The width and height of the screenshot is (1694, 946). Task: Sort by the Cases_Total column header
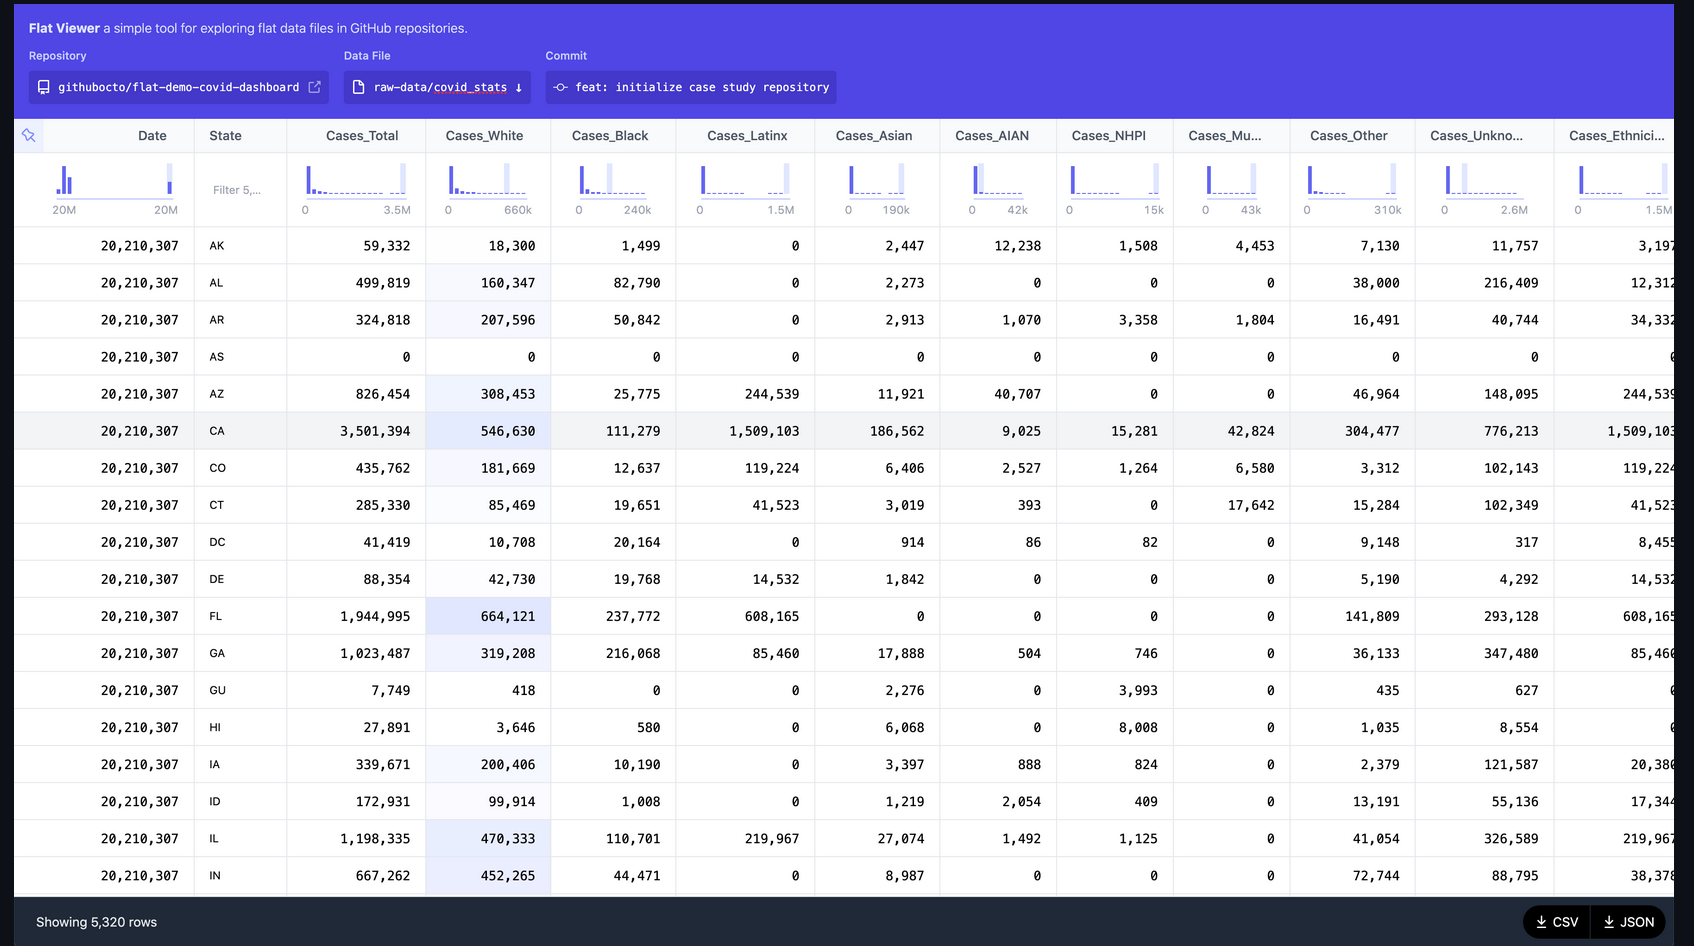[x=361, y=136]
